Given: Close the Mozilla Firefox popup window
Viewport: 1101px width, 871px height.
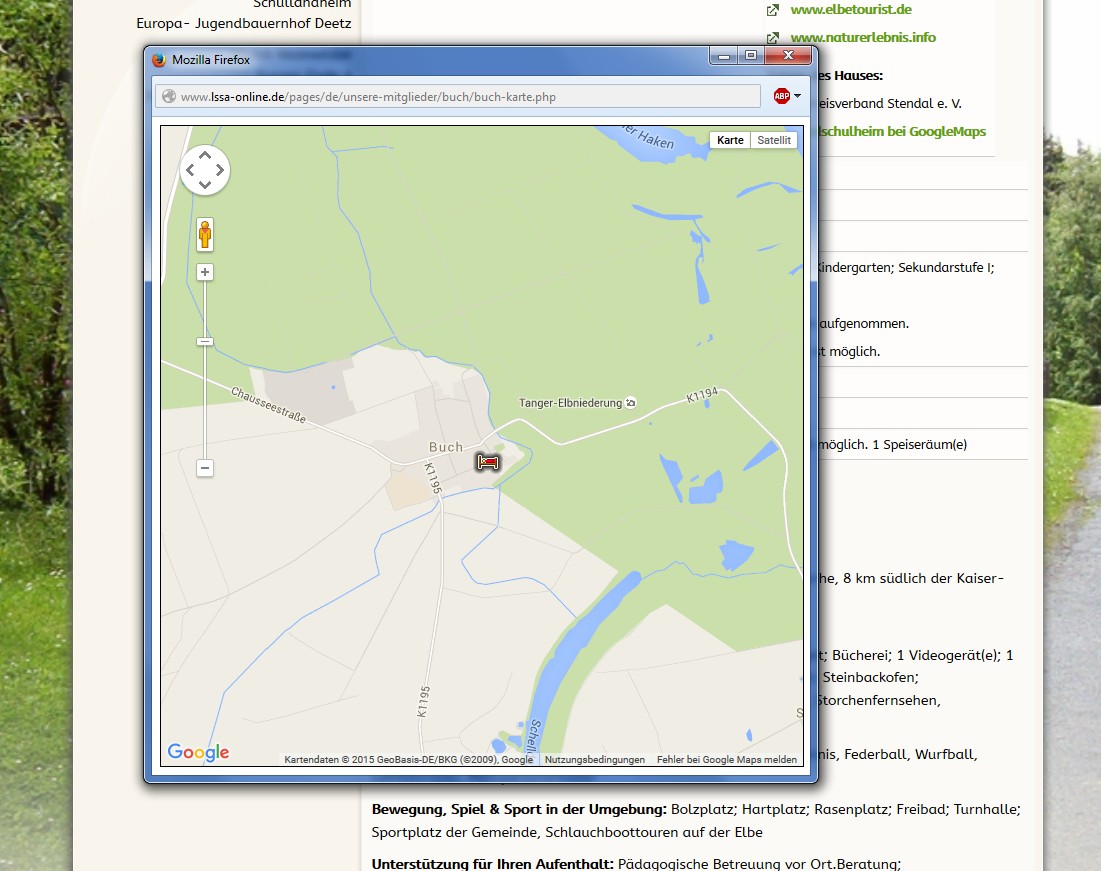Looking at the screenshot, I should coord(788,55).
